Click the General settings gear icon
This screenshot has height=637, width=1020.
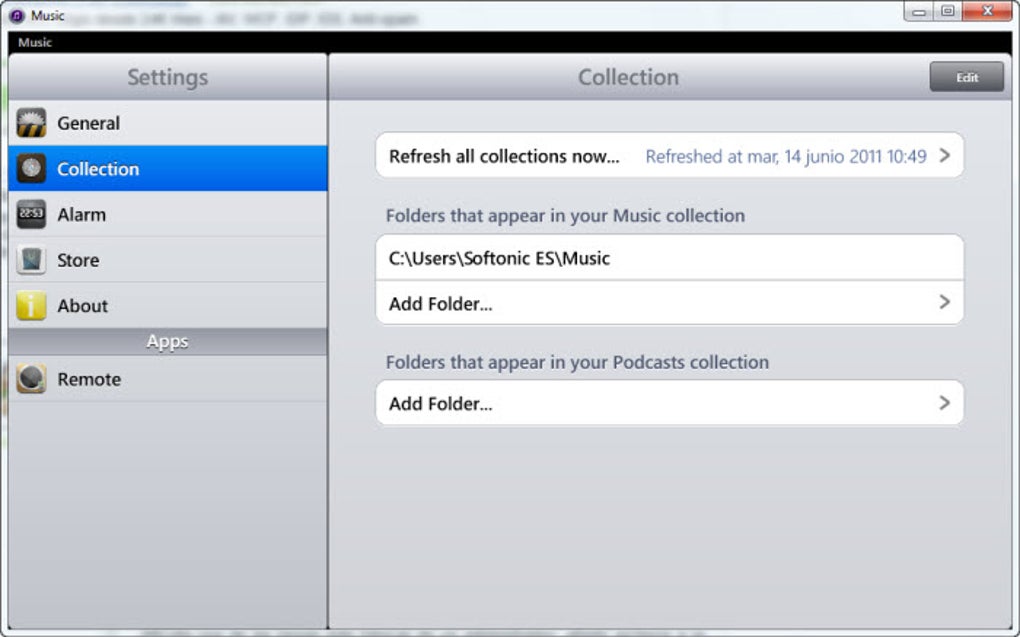(31, 123)
